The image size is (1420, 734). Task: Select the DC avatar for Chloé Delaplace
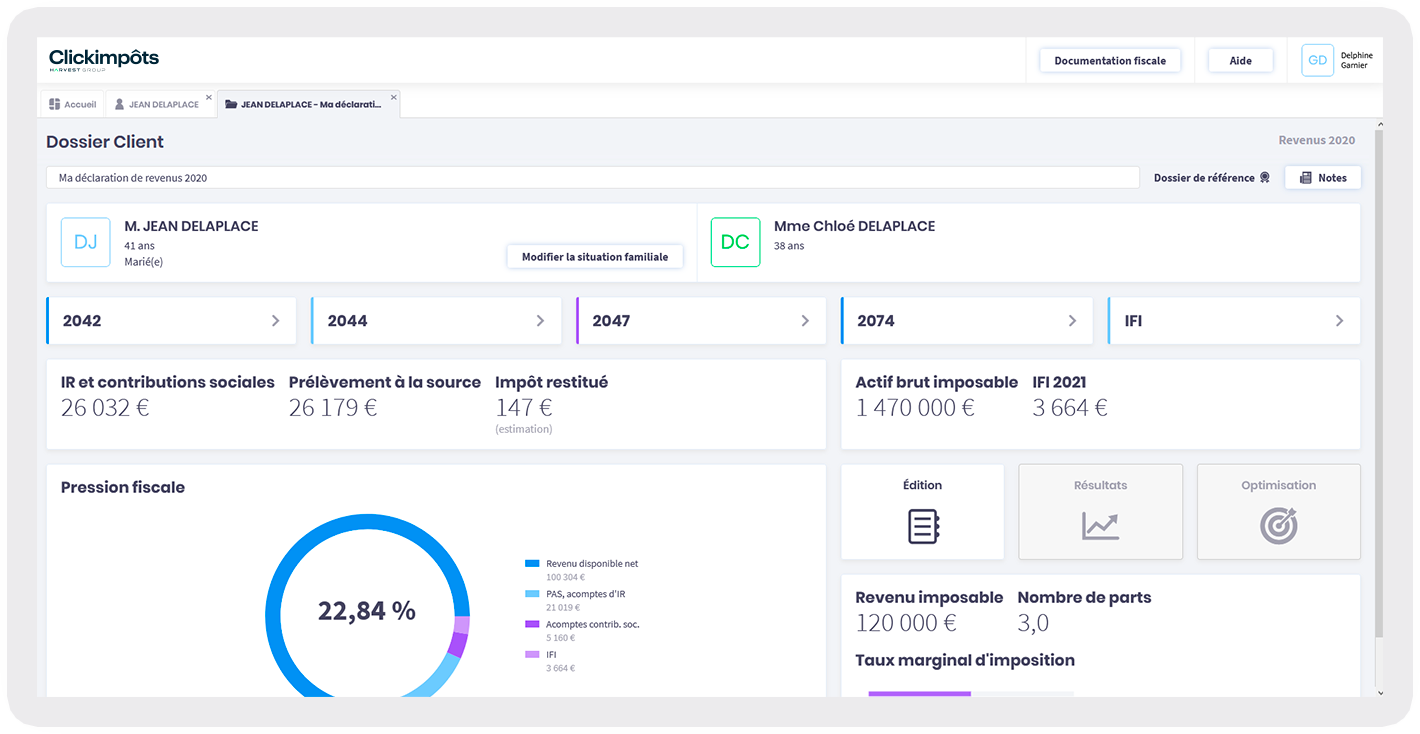coord(735,243)
